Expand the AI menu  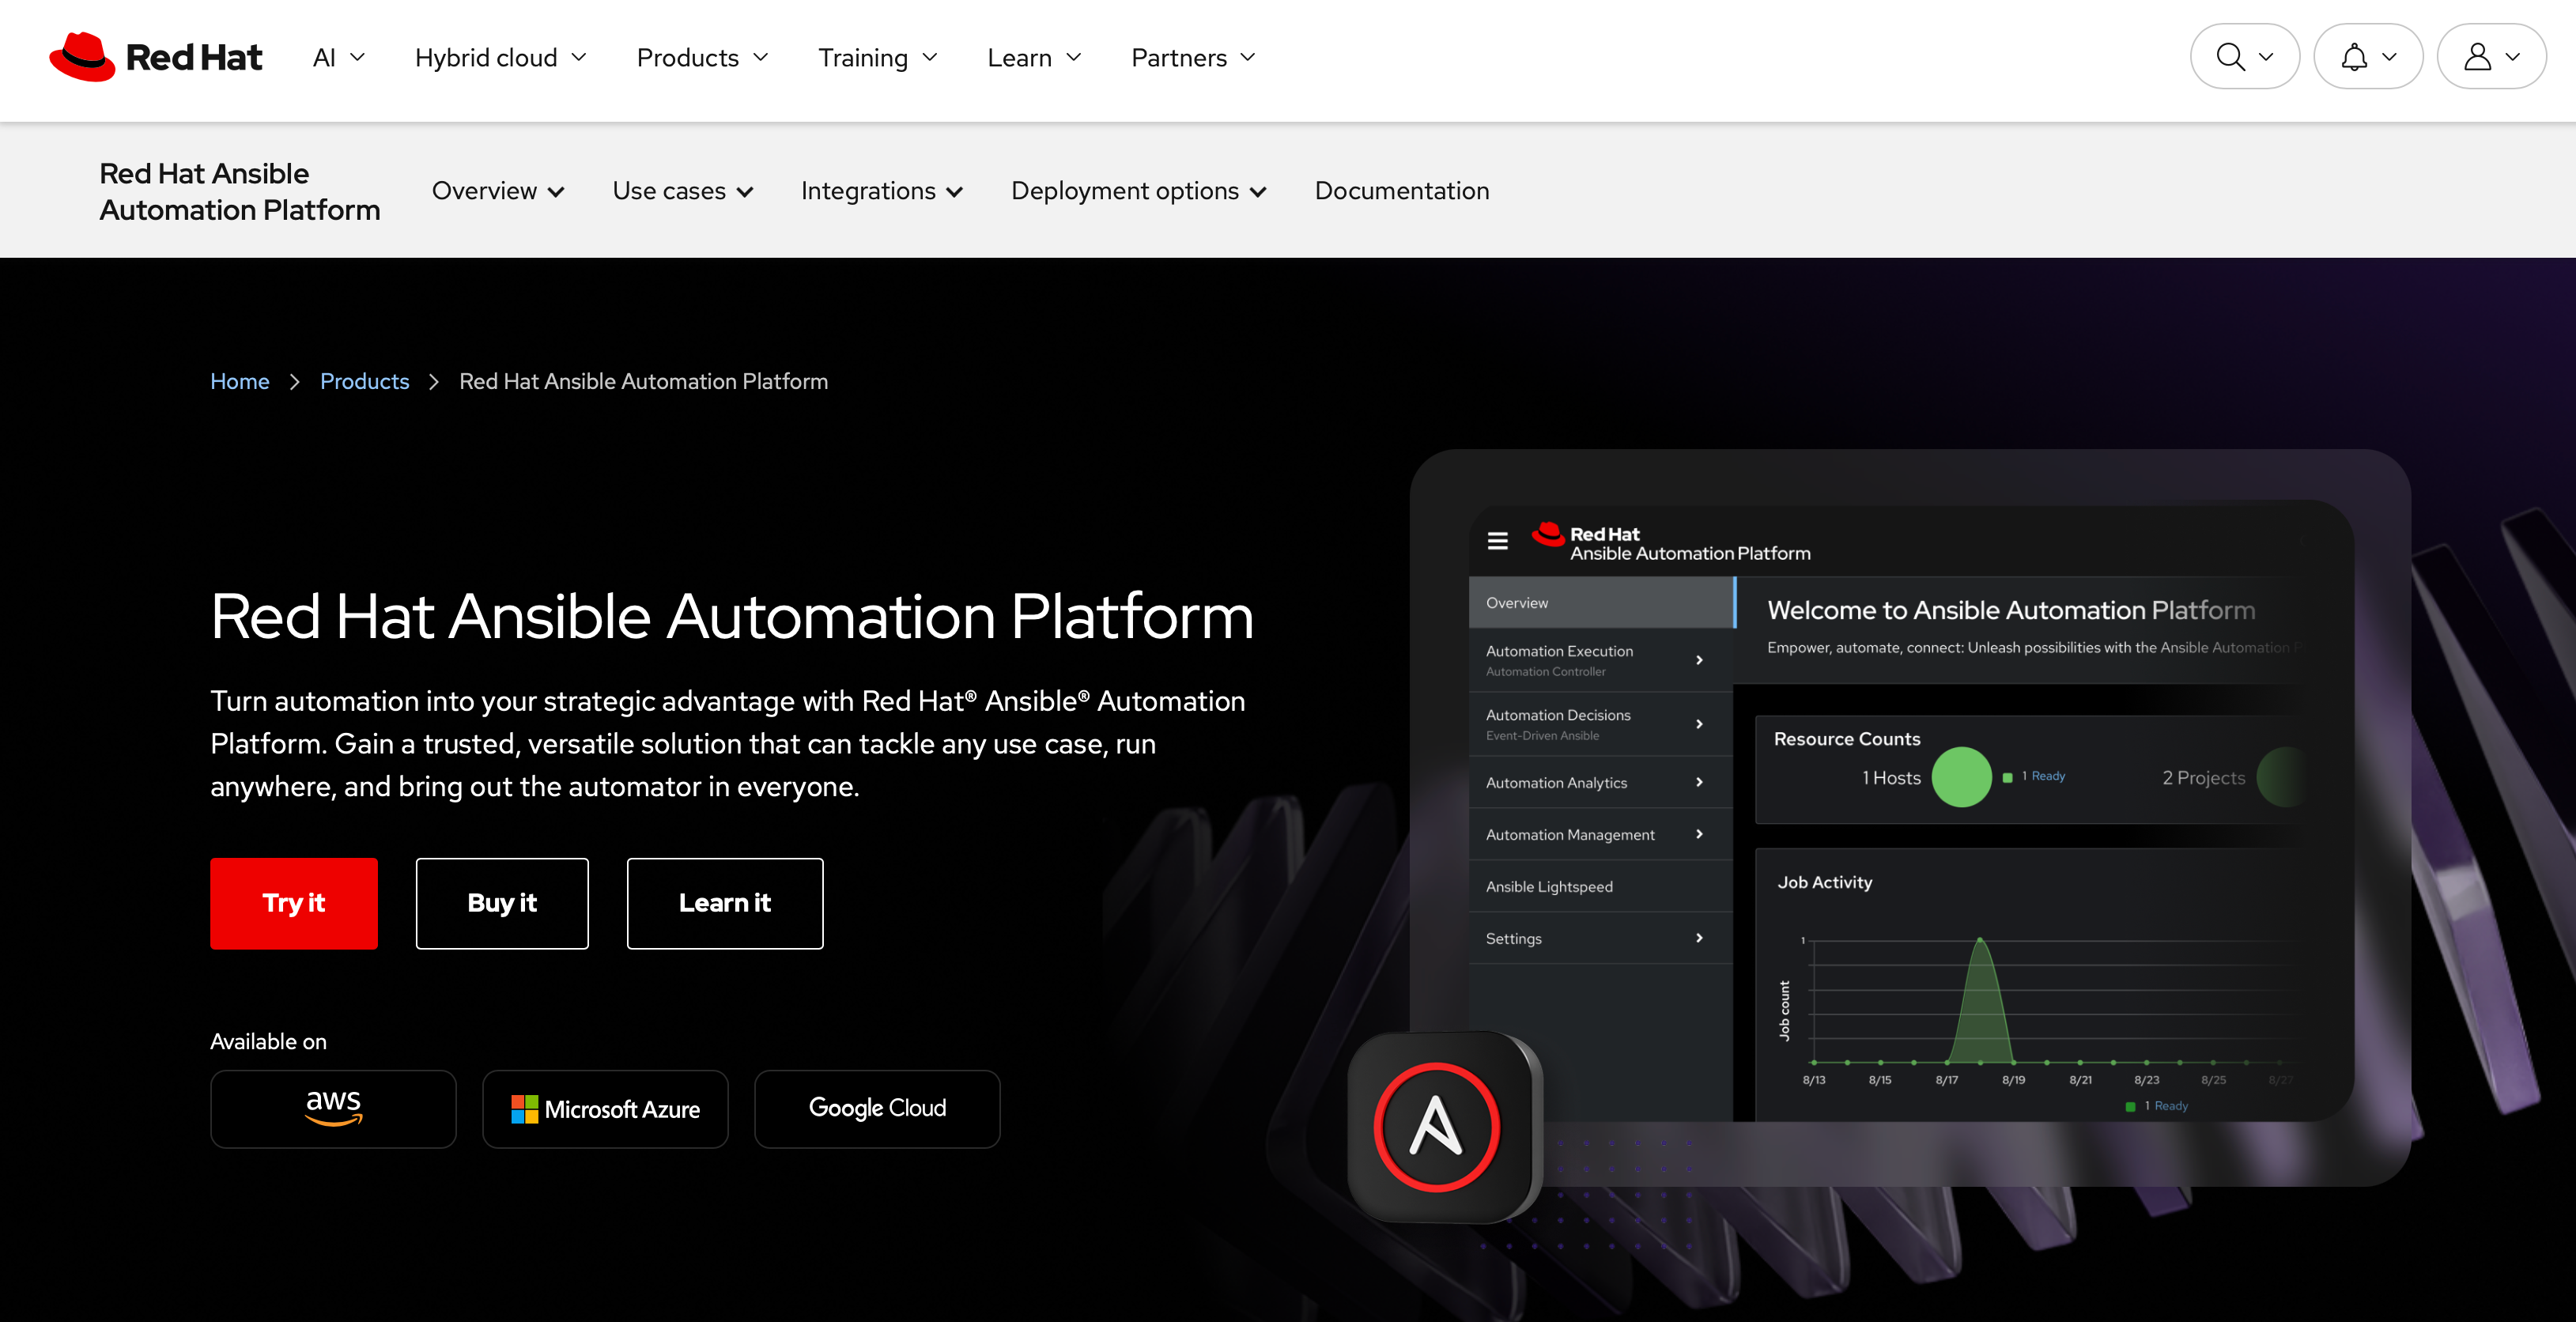click(338, 58)
